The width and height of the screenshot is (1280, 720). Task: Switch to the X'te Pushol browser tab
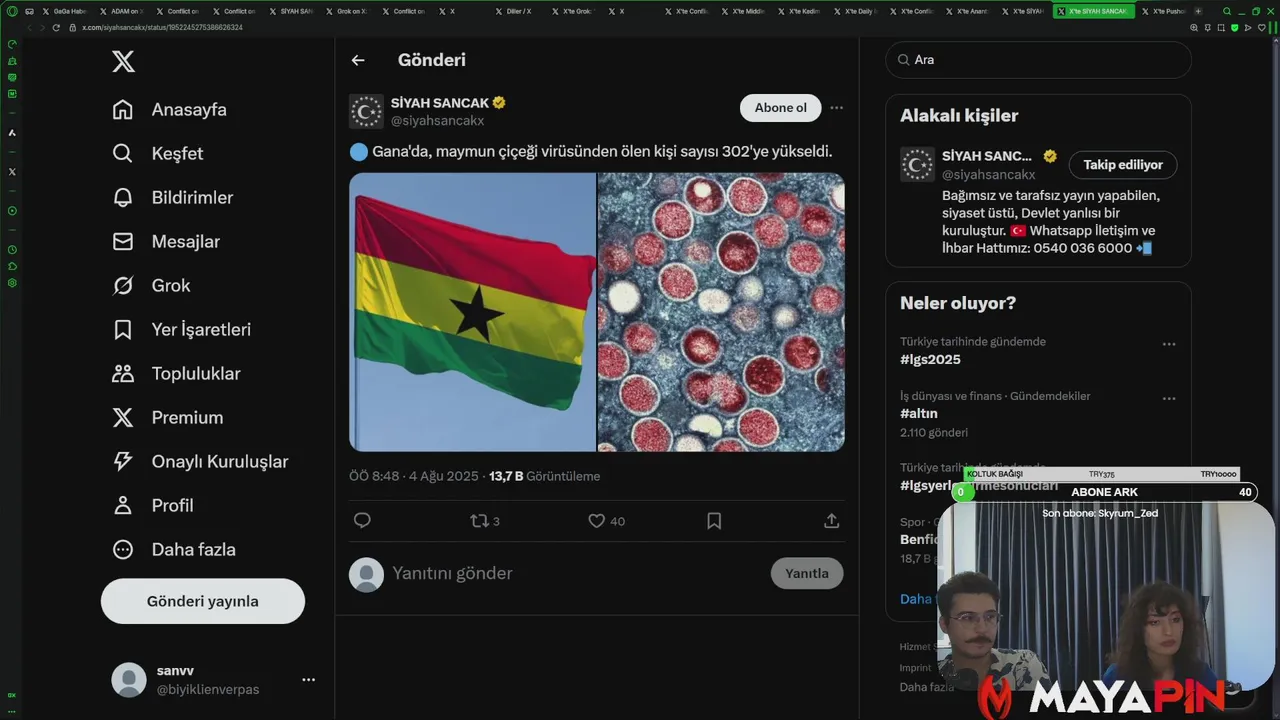click(1163, 11)
